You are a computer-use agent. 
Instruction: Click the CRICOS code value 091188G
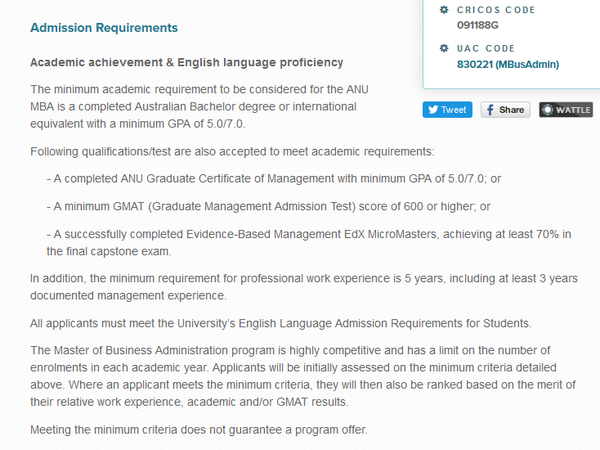pos(478,25)
